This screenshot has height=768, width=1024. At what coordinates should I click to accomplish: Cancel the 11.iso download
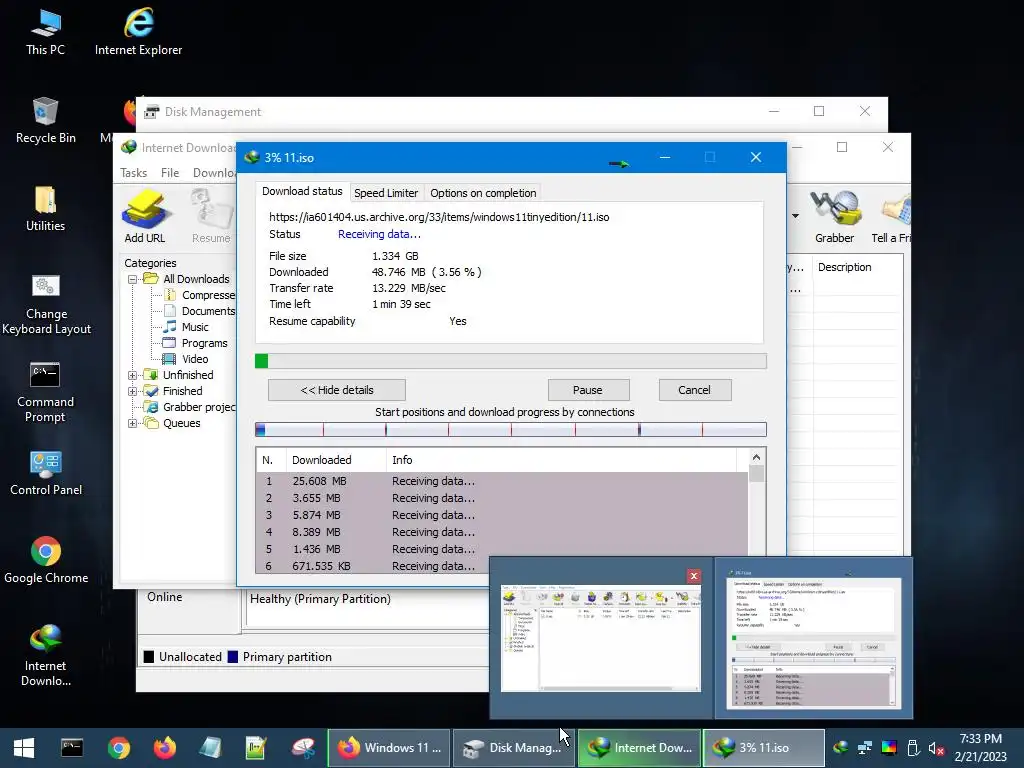[694, 390]
